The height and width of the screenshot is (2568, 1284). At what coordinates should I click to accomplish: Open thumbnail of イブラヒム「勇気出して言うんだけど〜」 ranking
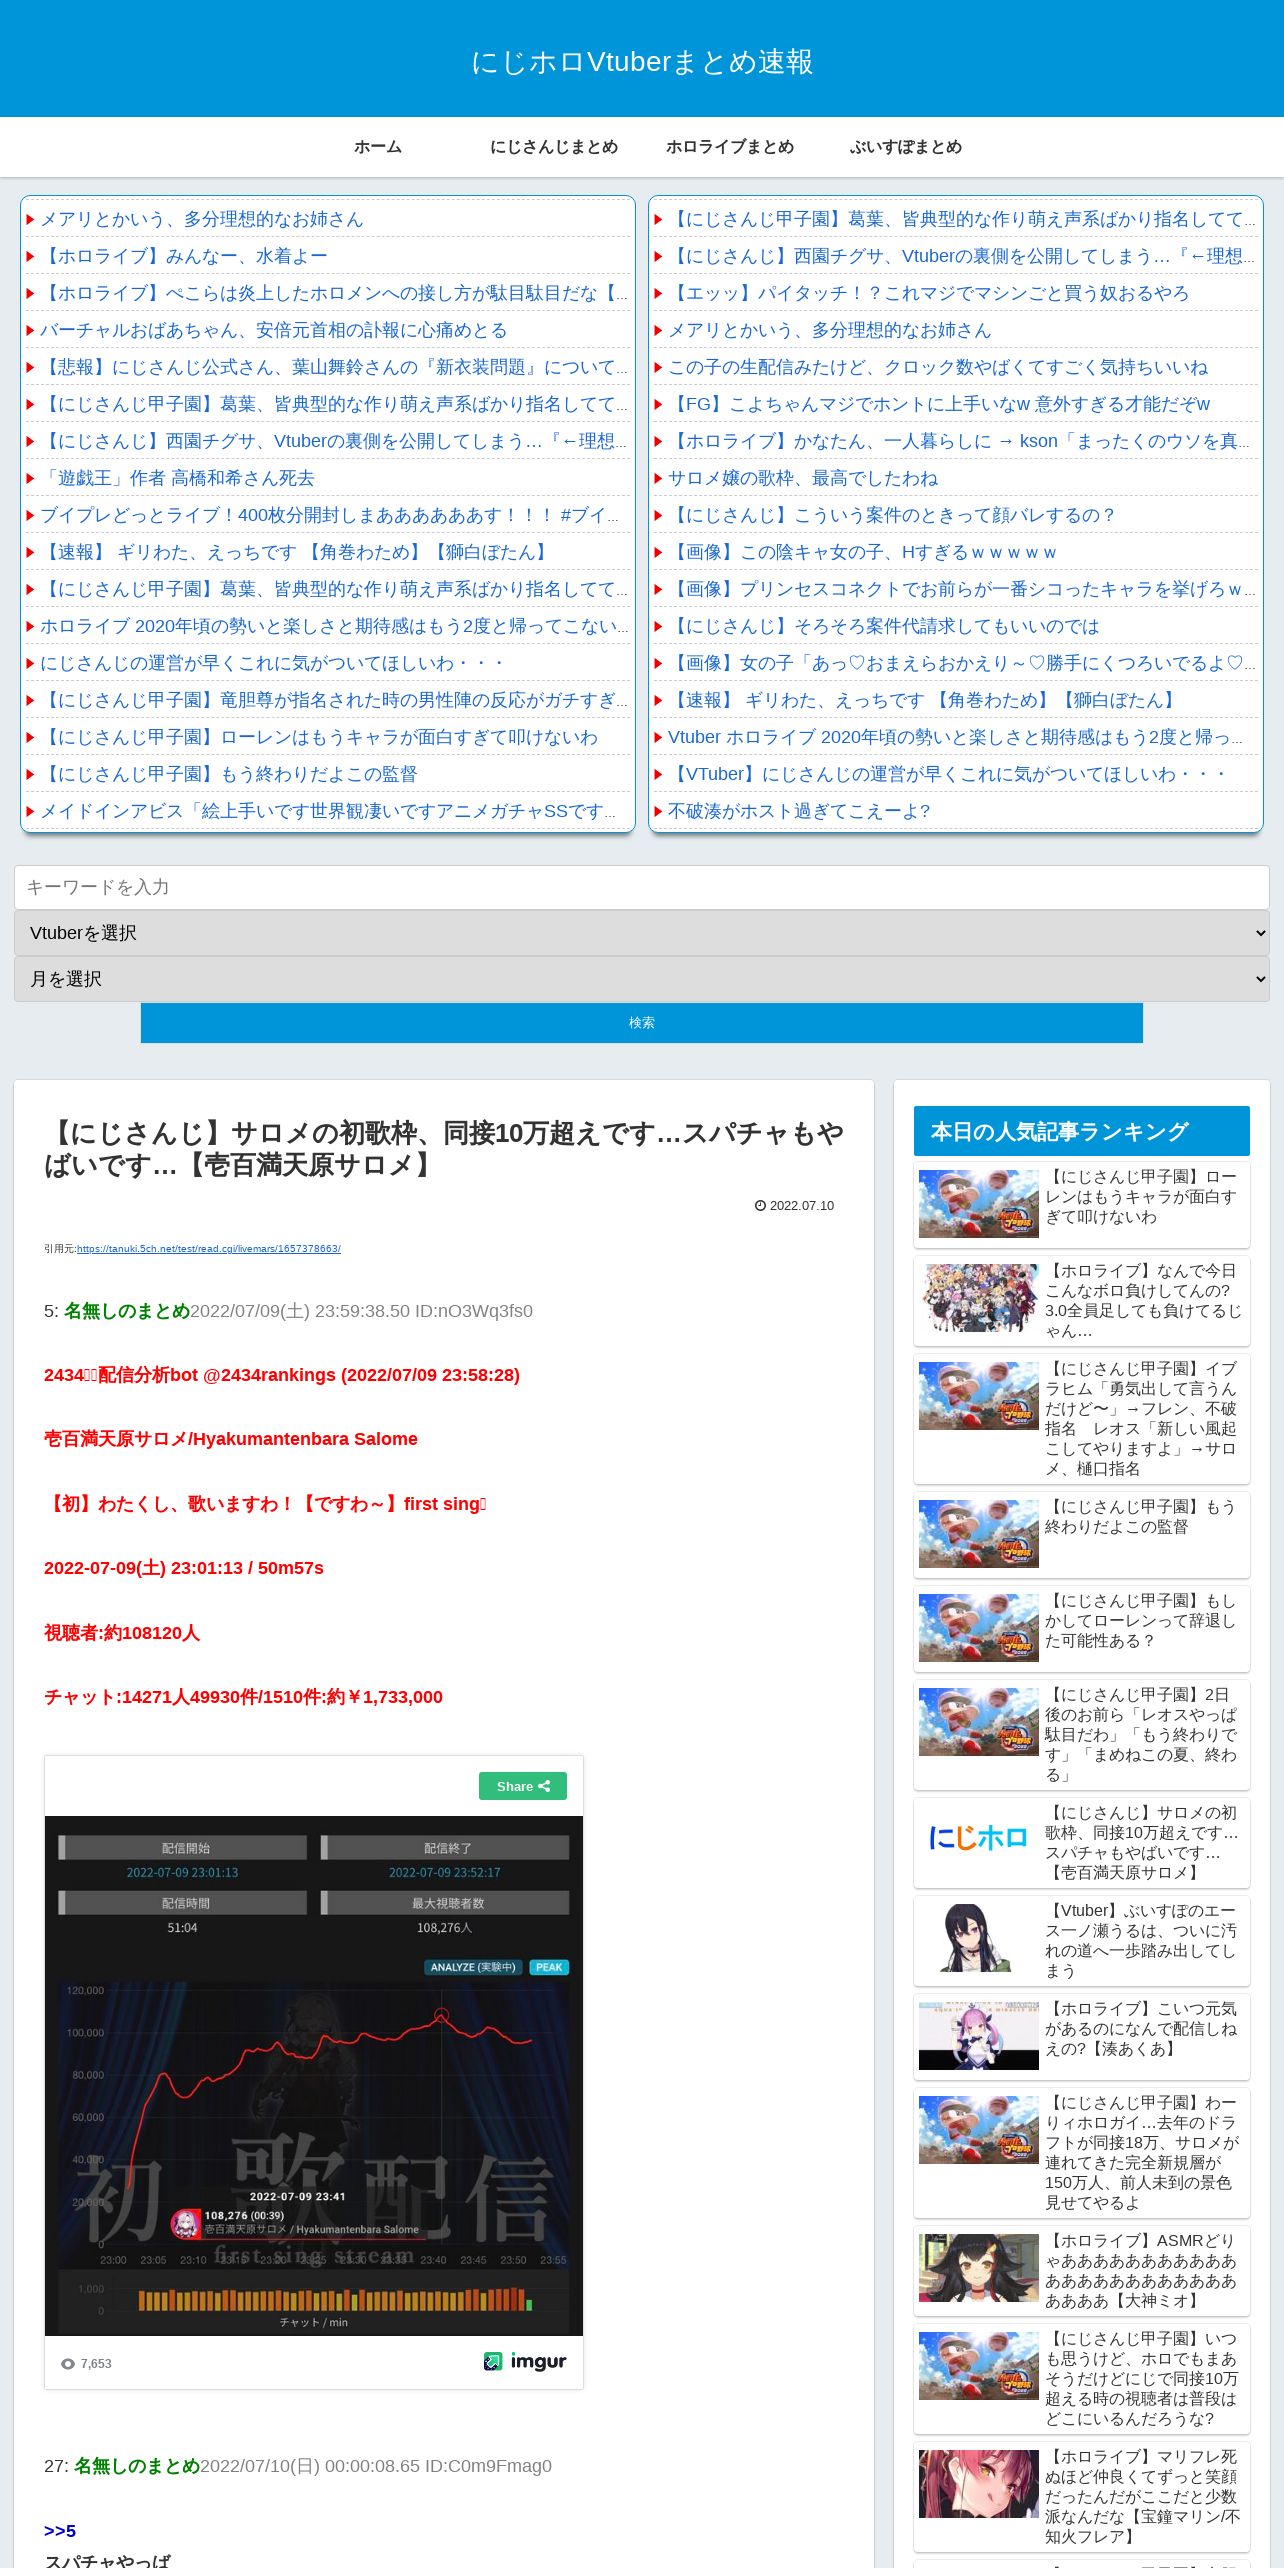[979, 1395]
